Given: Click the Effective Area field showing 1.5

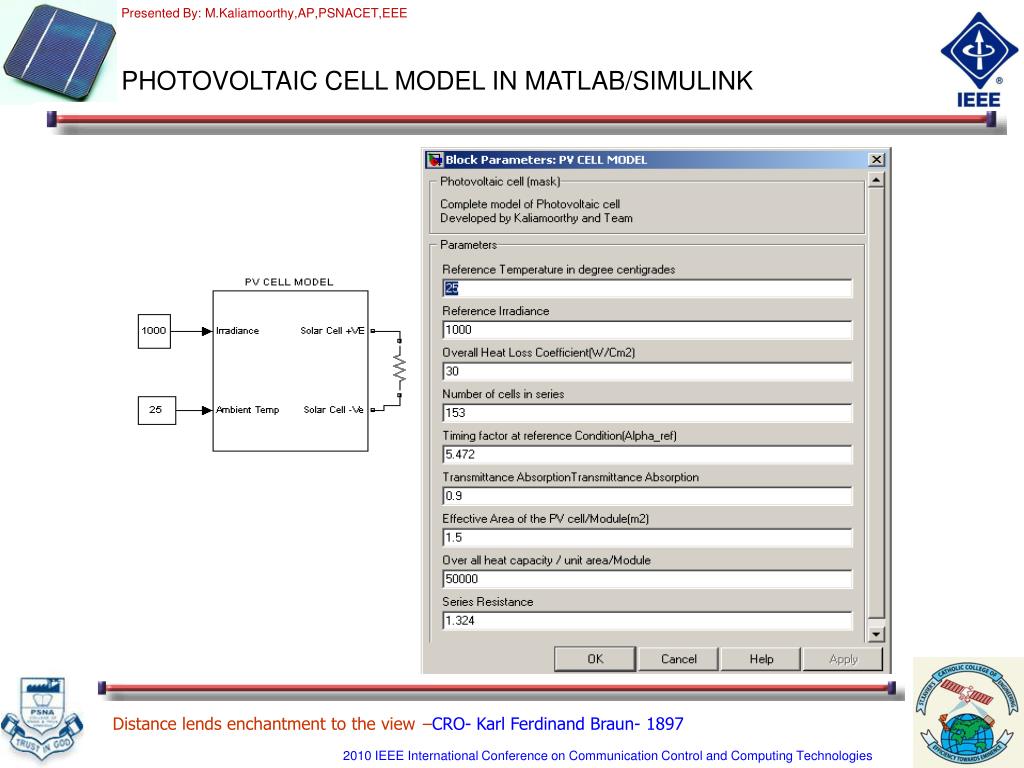Looking at the screenshot, I should pos(647,537).
